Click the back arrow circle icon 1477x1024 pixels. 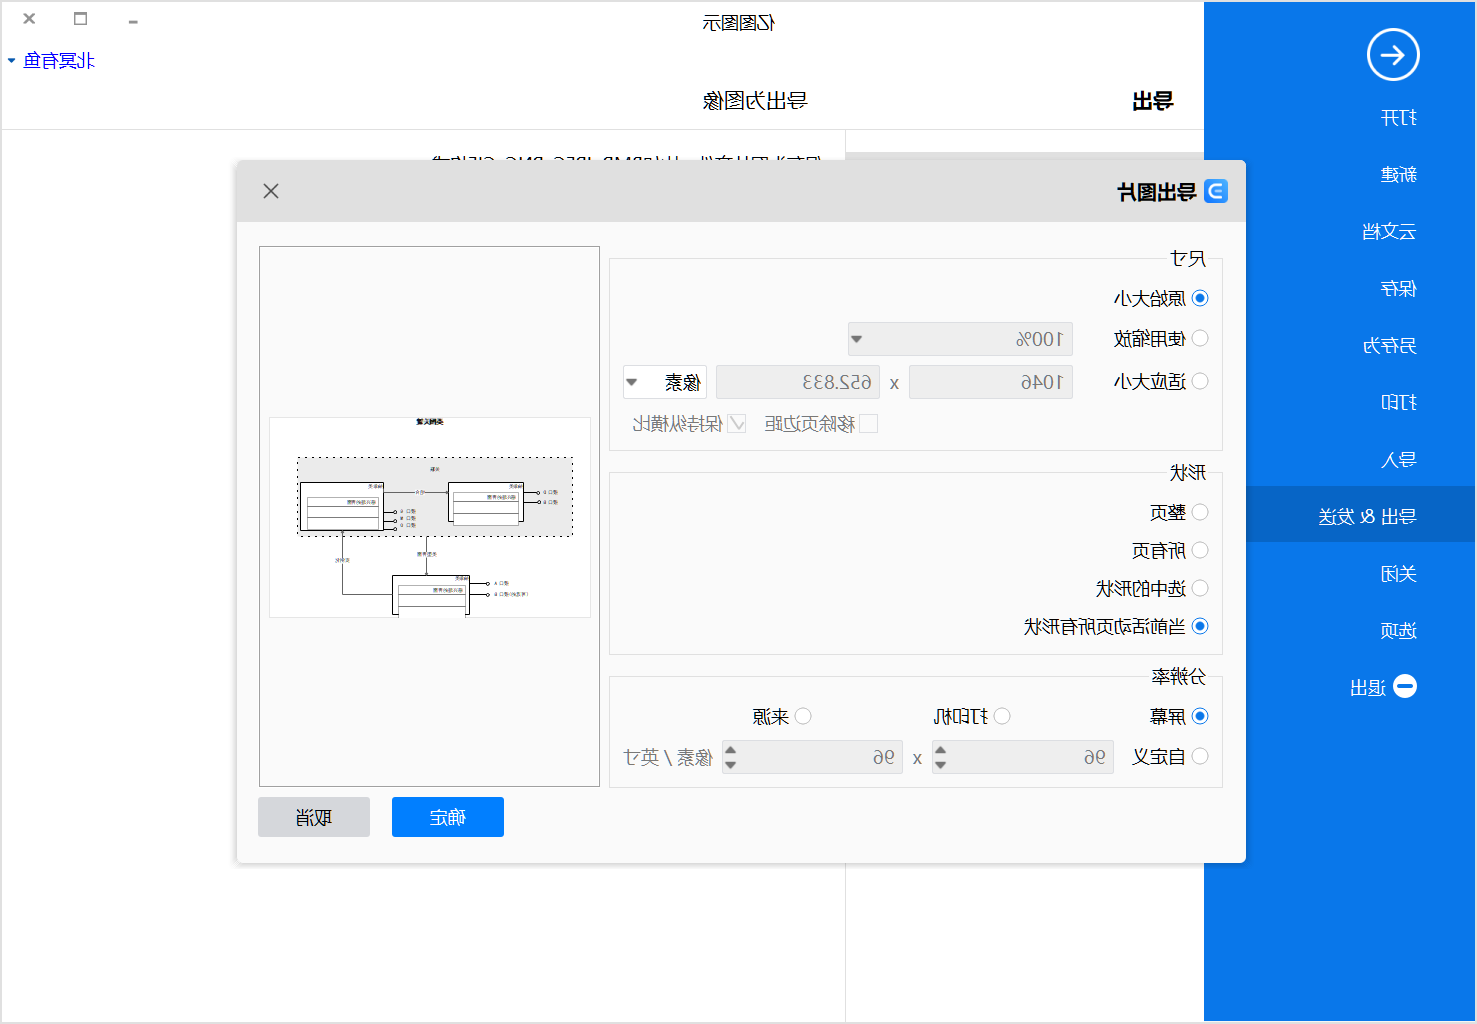[1393, 55]
